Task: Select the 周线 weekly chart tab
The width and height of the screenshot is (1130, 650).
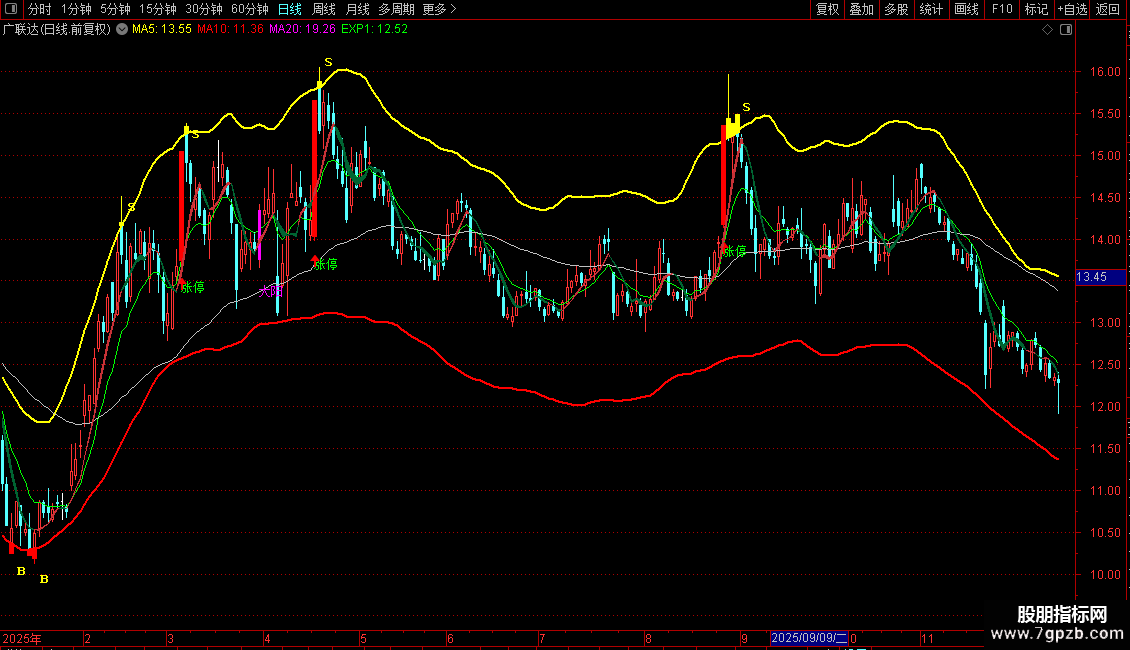Action: coord(324,9)
